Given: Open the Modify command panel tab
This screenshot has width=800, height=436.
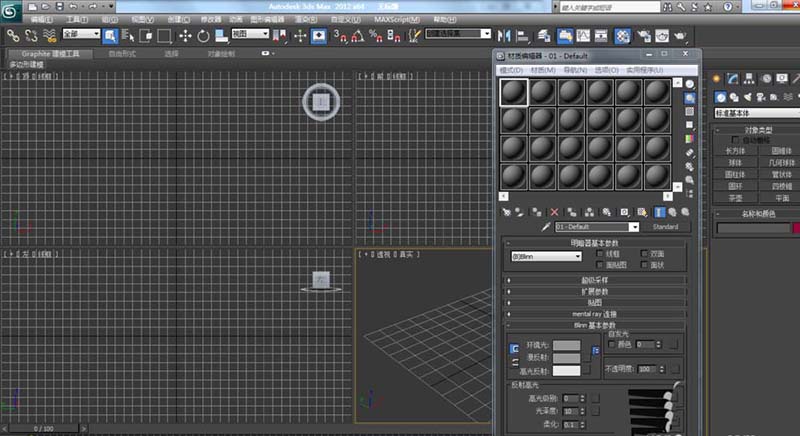Looking at the screenshot, I should pyautogui.click(x=733, y=79).
